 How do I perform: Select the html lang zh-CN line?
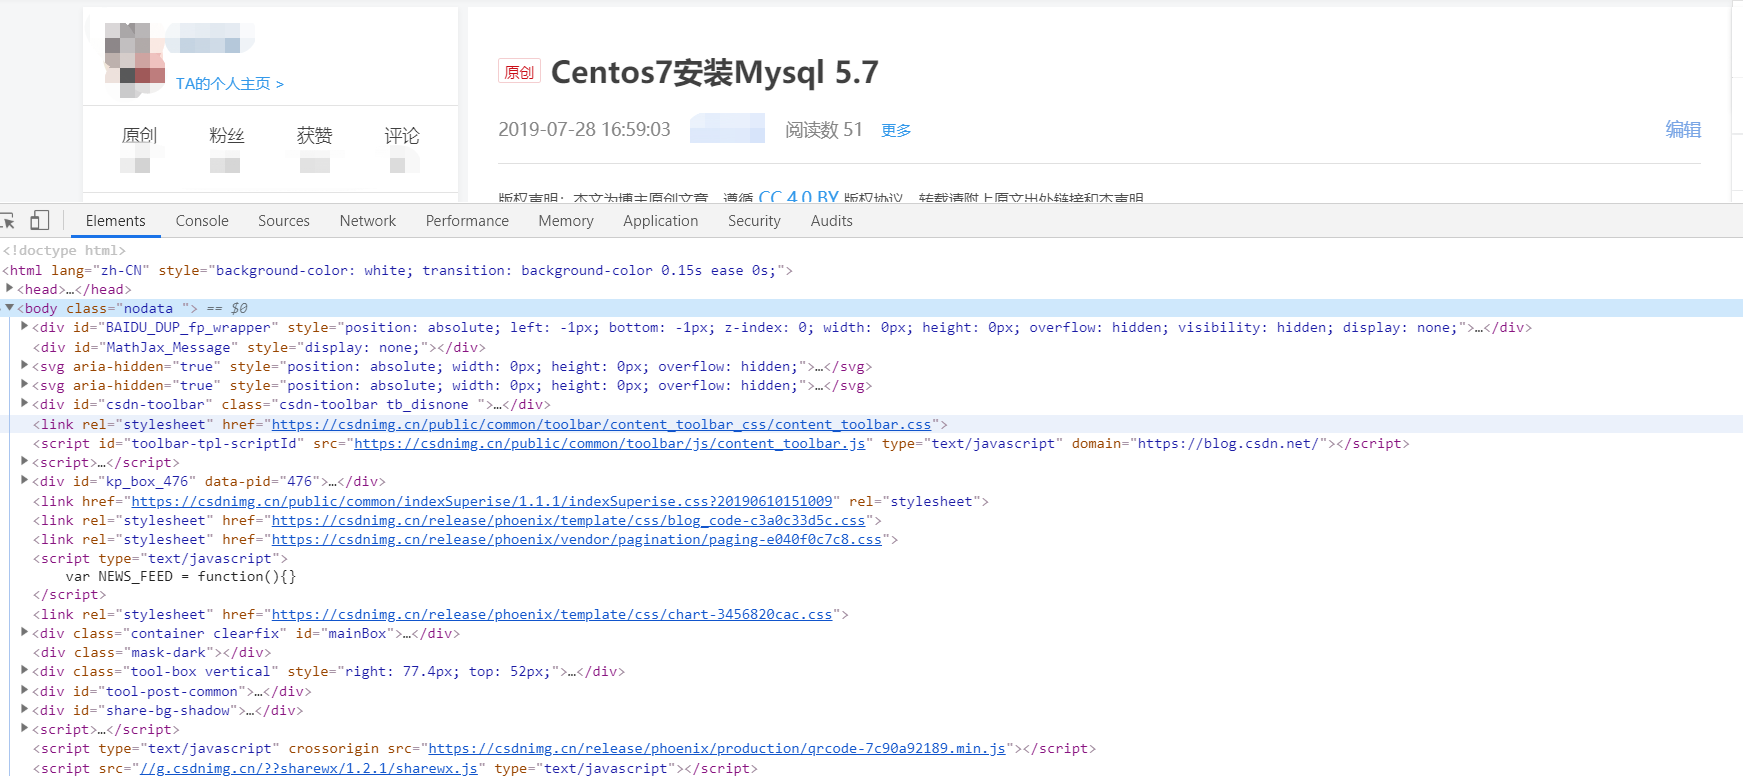(397, 270)
